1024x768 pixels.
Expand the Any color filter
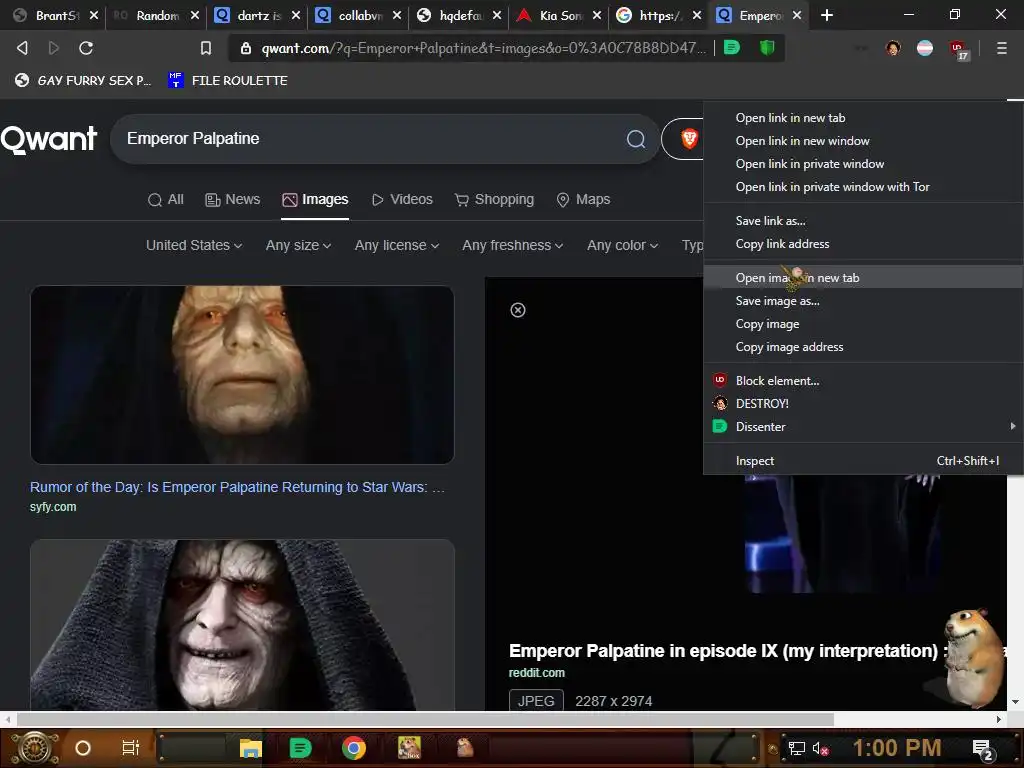click(x=622, y=246)
